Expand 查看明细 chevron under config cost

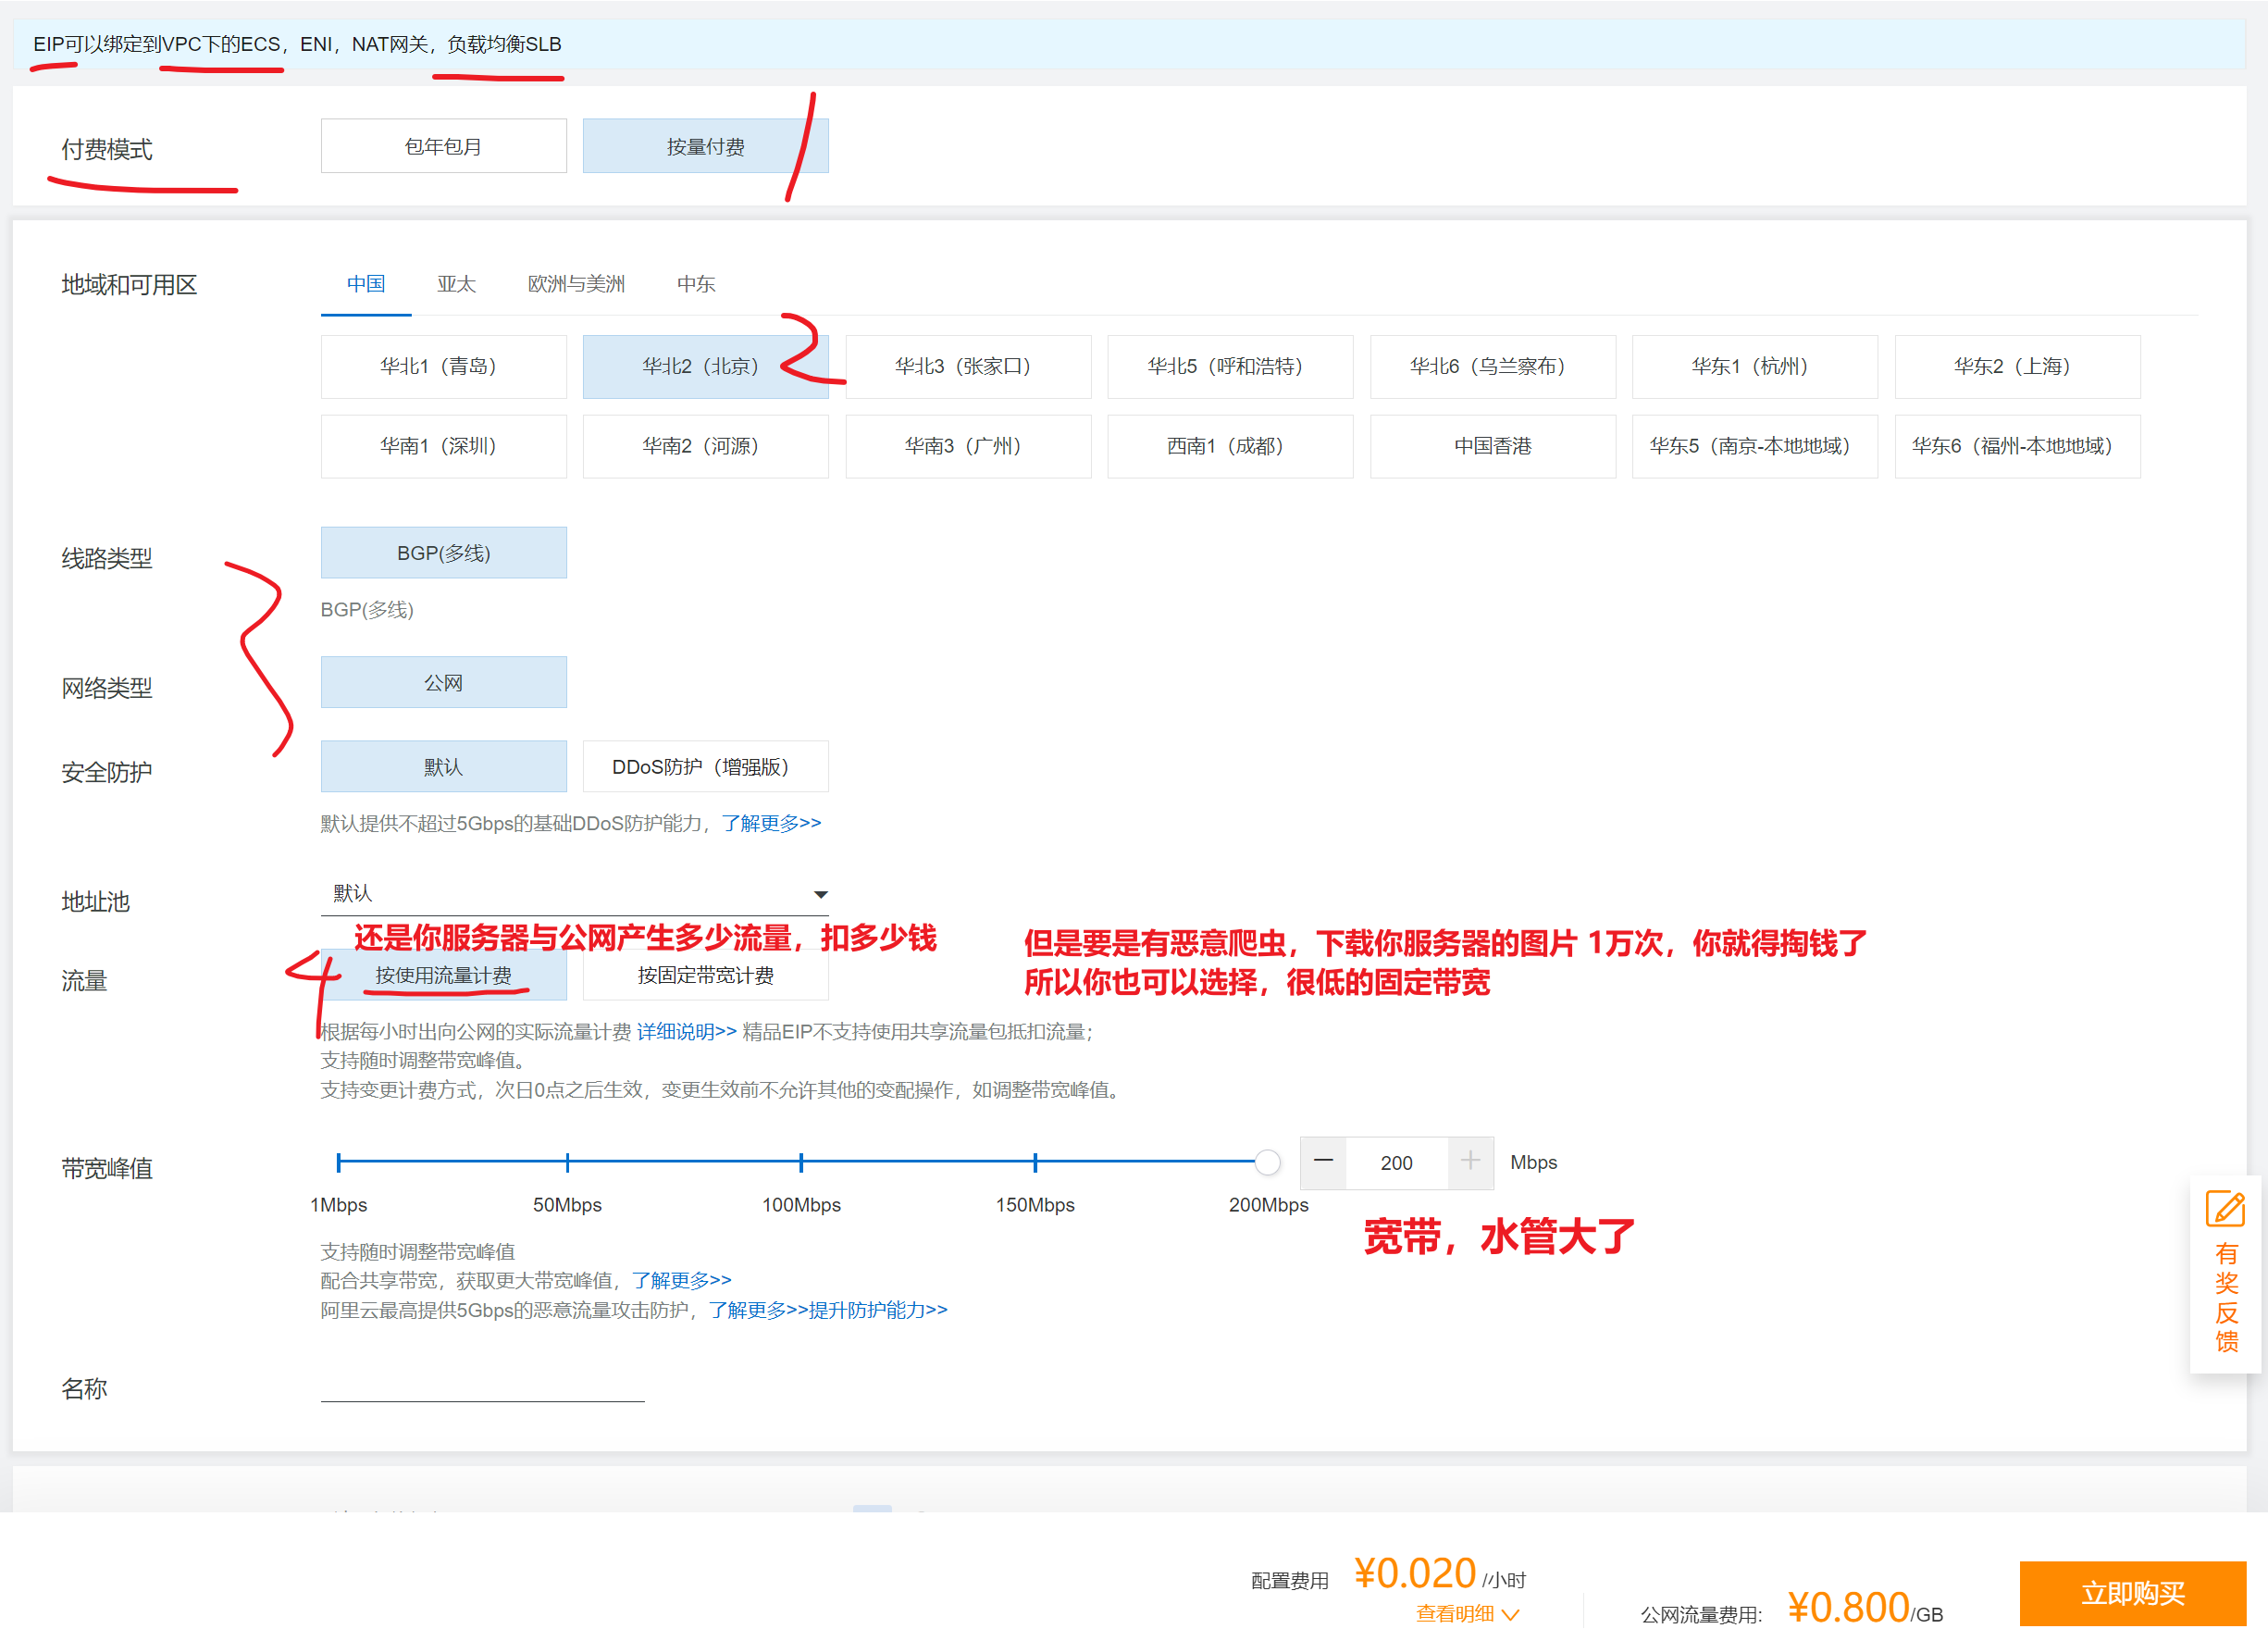tap(1511, 1613)
